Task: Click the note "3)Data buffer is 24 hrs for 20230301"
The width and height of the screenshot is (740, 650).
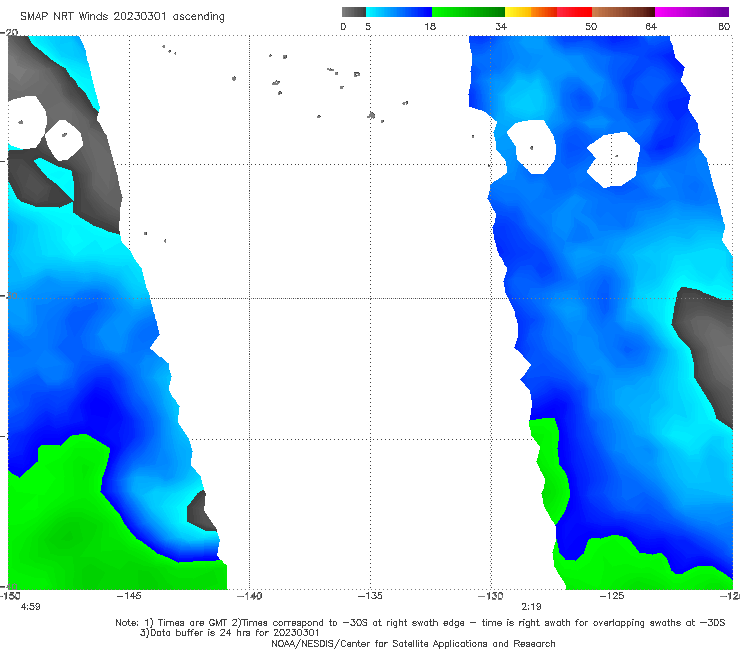Action: tap(230, 633)
